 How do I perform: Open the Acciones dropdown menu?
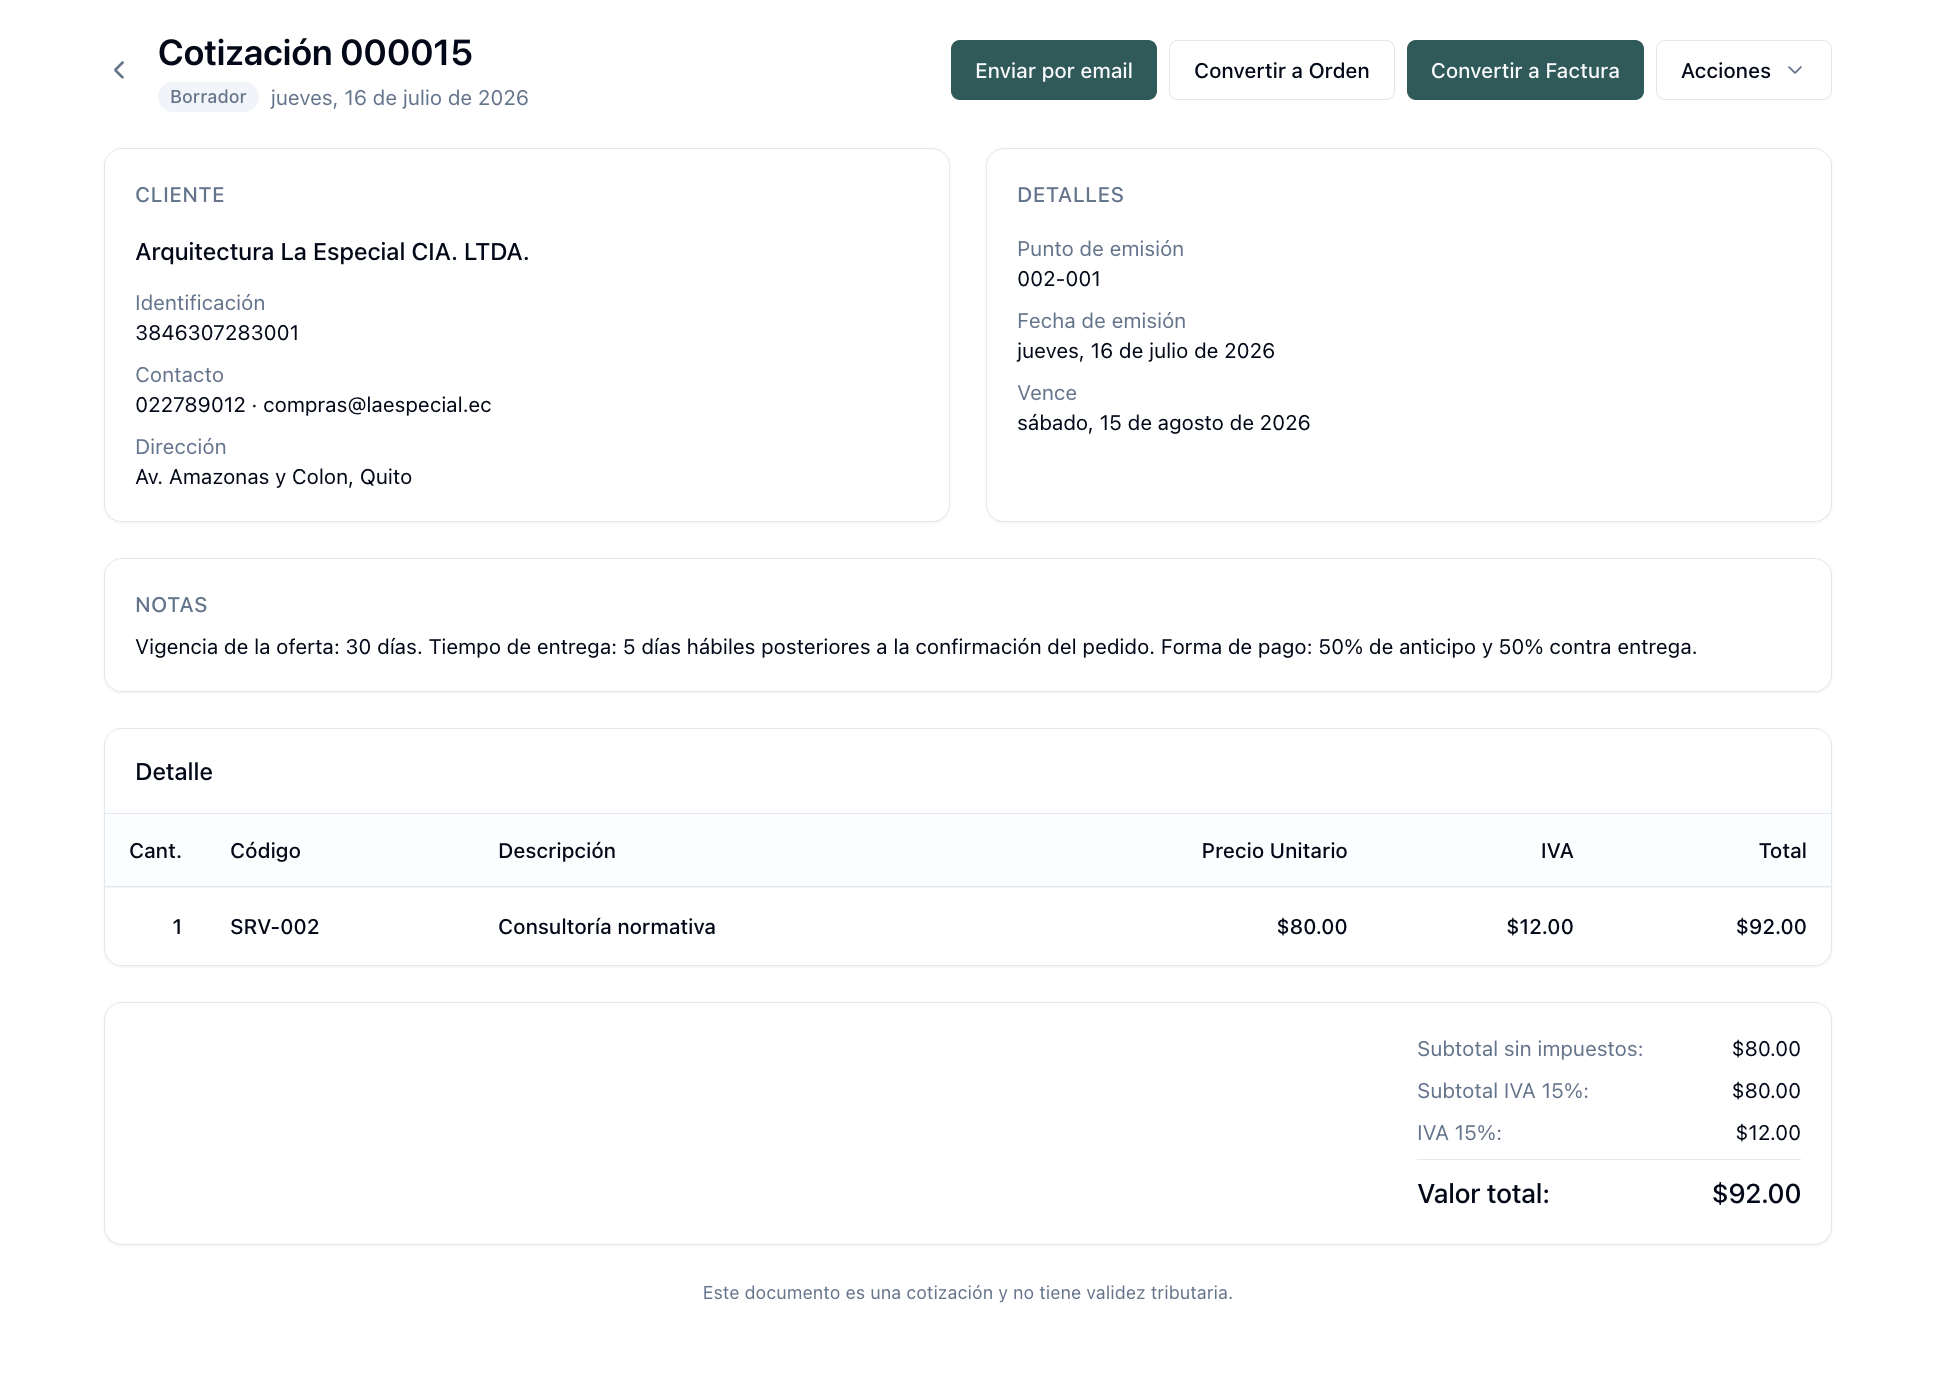pos(1743,70)
